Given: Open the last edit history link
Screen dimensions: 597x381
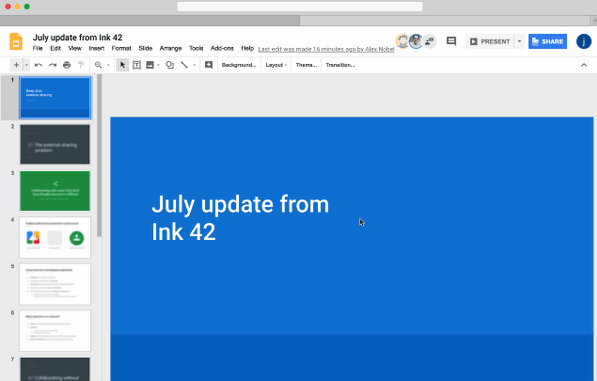Looking at the screenshot, I should tap(326, 49).
